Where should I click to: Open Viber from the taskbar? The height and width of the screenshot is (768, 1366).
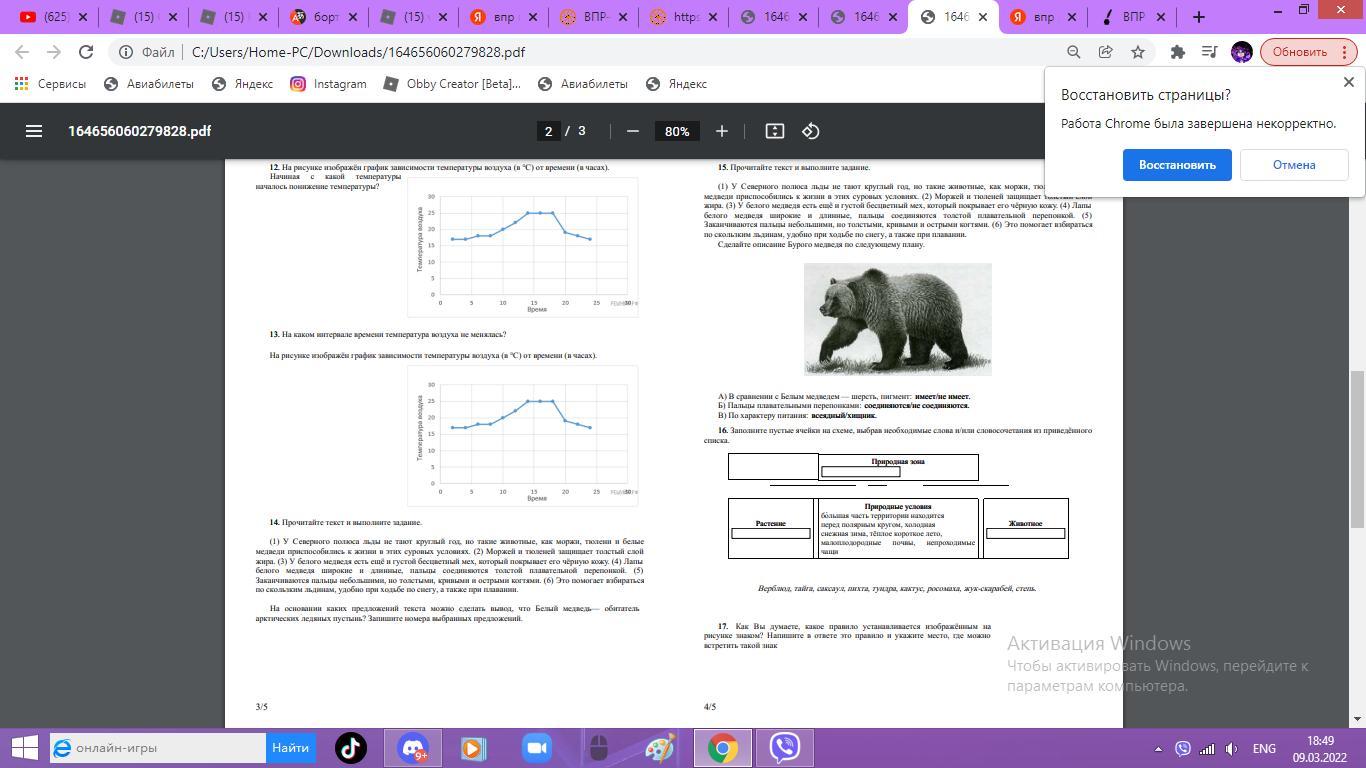click(x=784, y=748)
